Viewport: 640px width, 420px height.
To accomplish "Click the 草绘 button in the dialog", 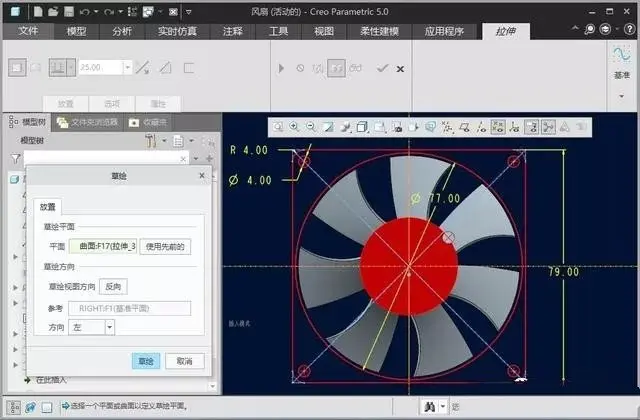I will point(146,361).
